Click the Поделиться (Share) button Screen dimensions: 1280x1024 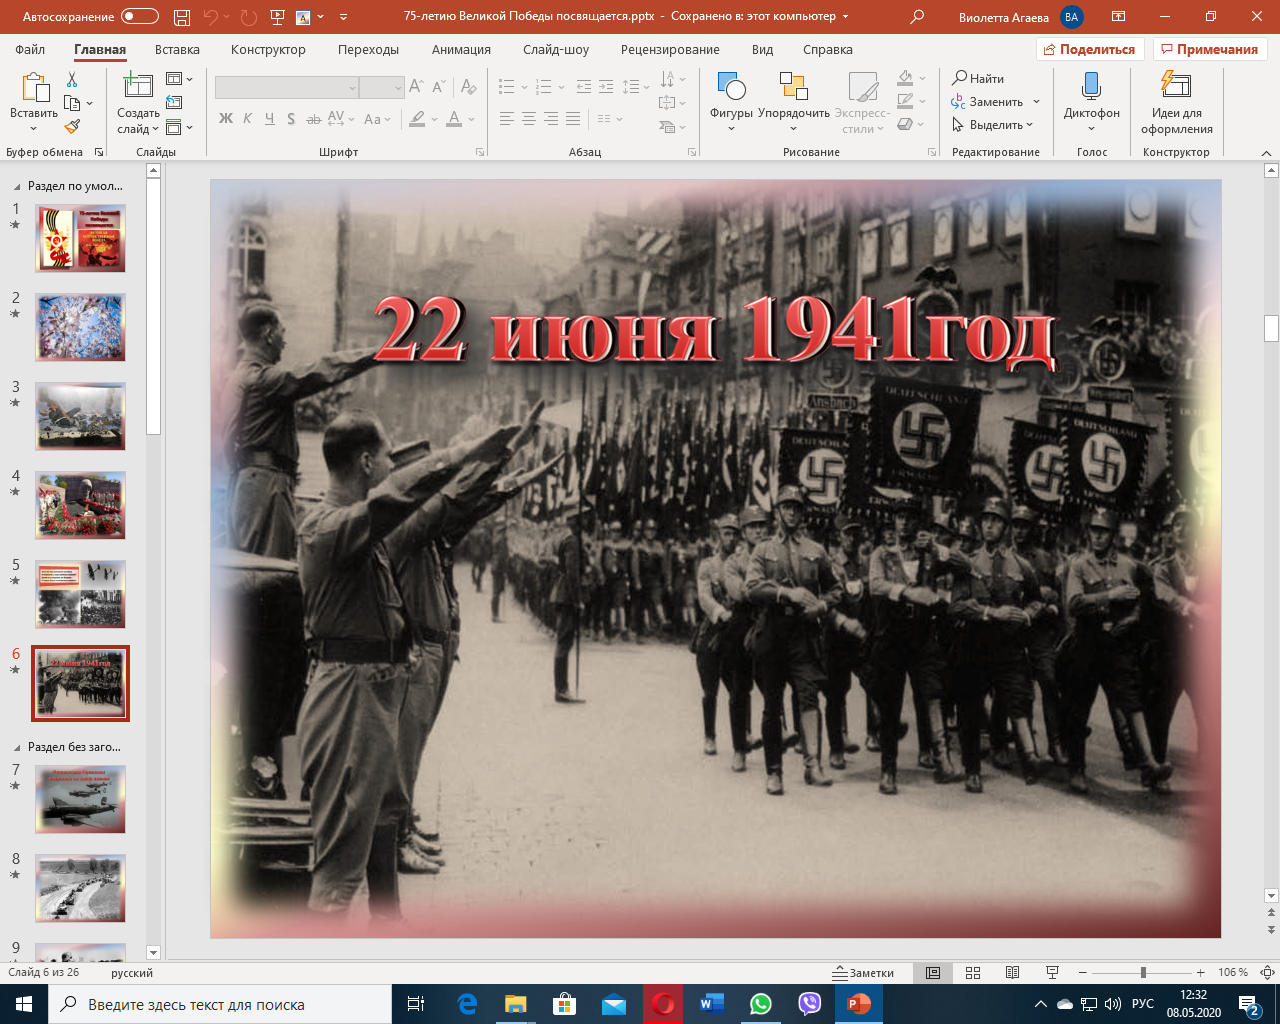[1089, 49]
